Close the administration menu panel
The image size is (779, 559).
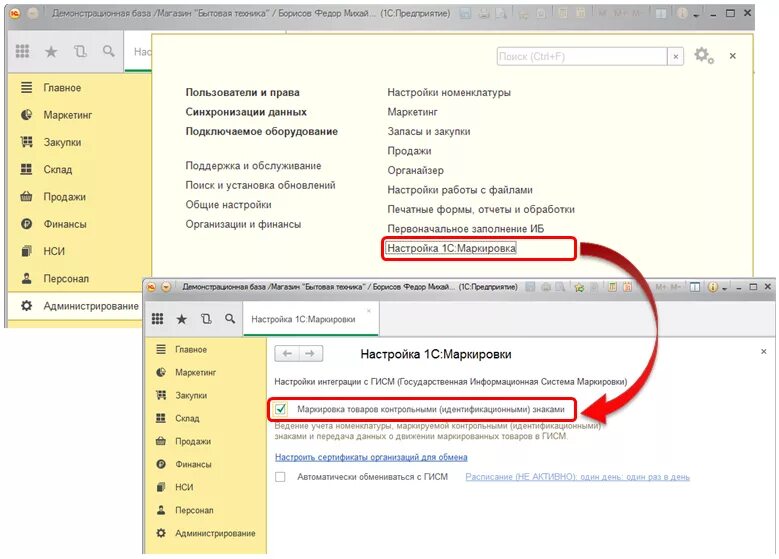732,56
